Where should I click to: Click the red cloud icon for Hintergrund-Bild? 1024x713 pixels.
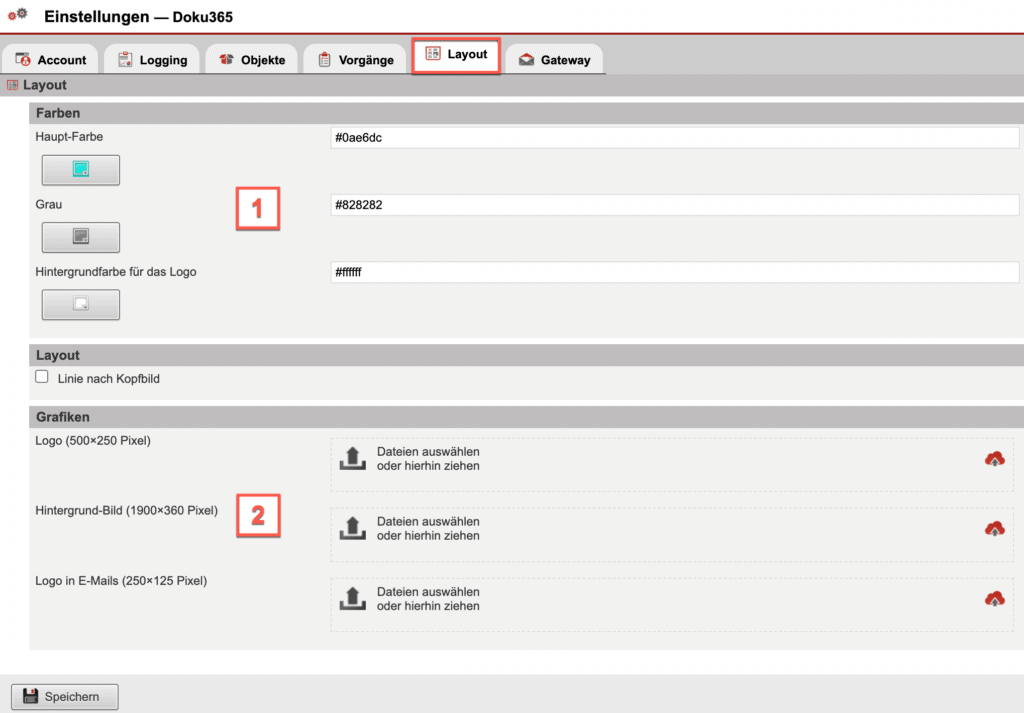pos(996,528)
